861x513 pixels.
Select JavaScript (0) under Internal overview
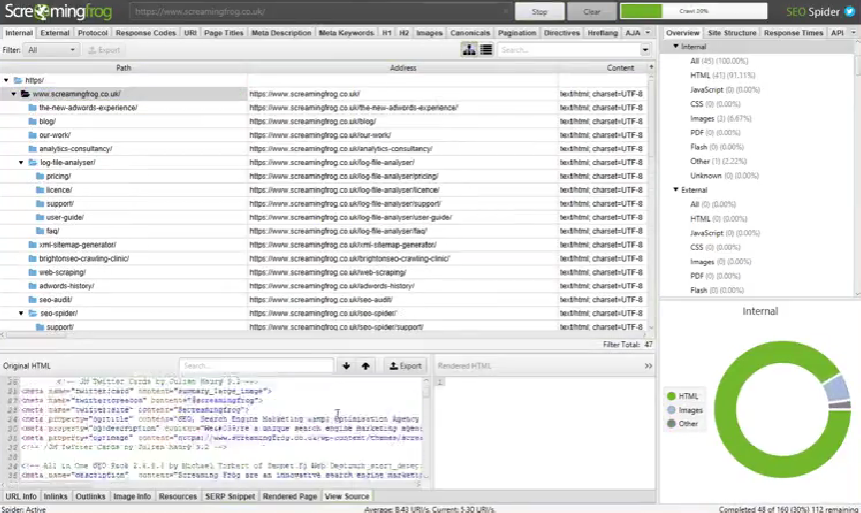pos(725,90)
